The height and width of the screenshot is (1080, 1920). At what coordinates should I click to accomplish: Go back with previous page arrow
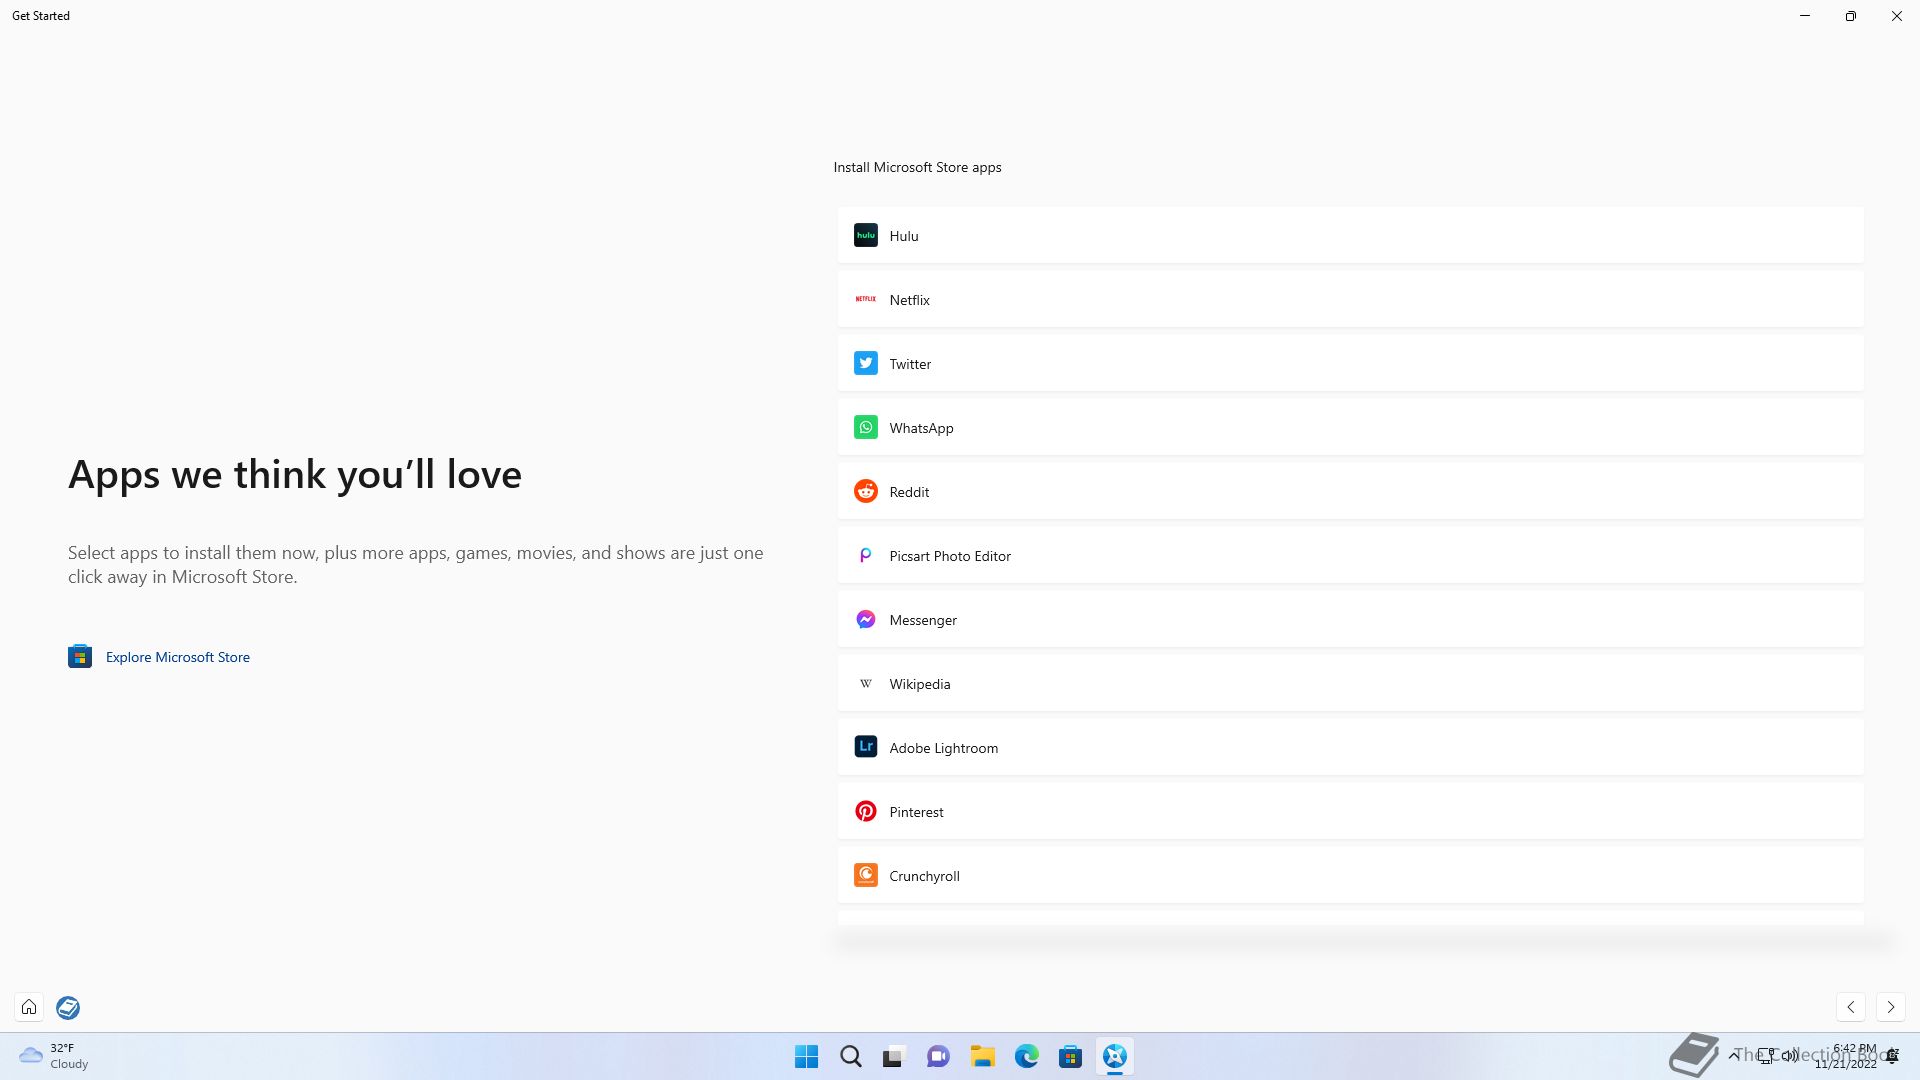pos(1850,1007)
